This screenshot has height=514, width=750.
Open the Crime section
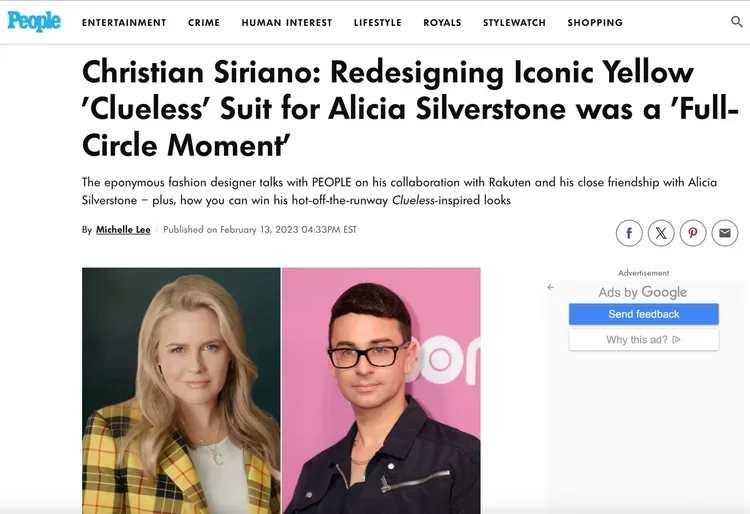click(204, 22)
